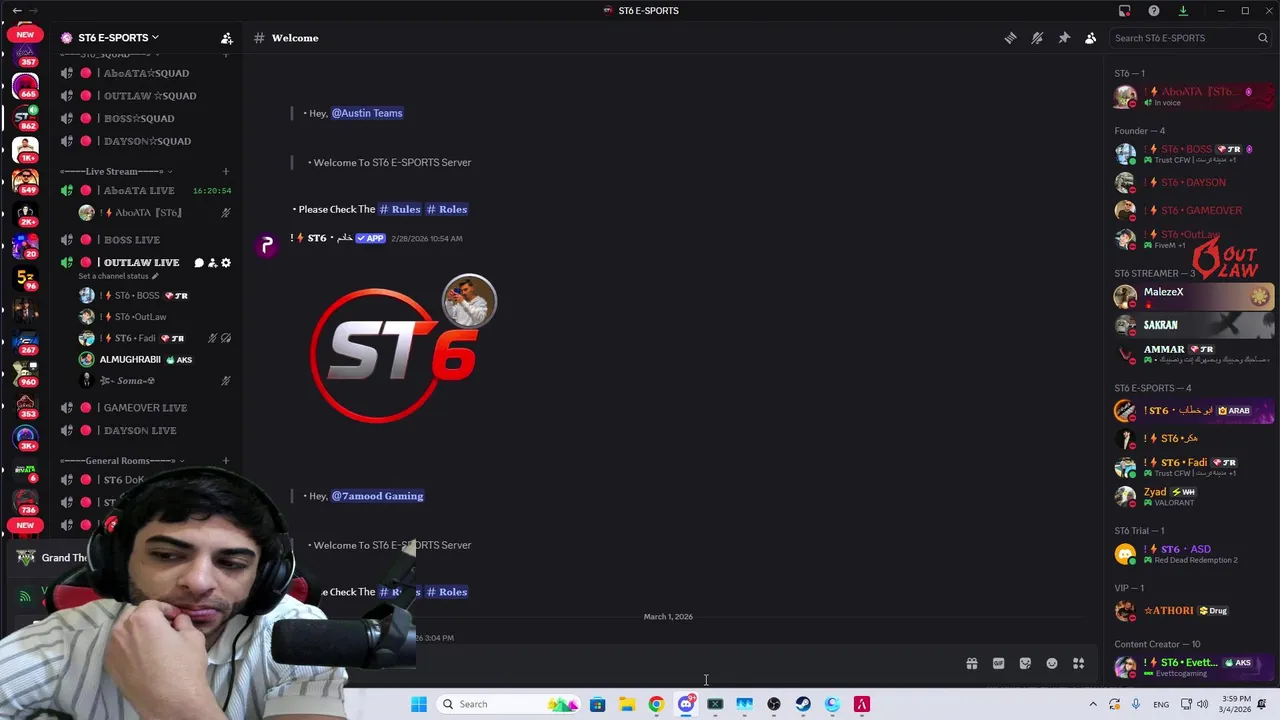Image resolution: width=1280 pixels, height=720 pixels.
Task: Select the OUTLAW LIVE voice channel
Action: [x=142, y=262]
